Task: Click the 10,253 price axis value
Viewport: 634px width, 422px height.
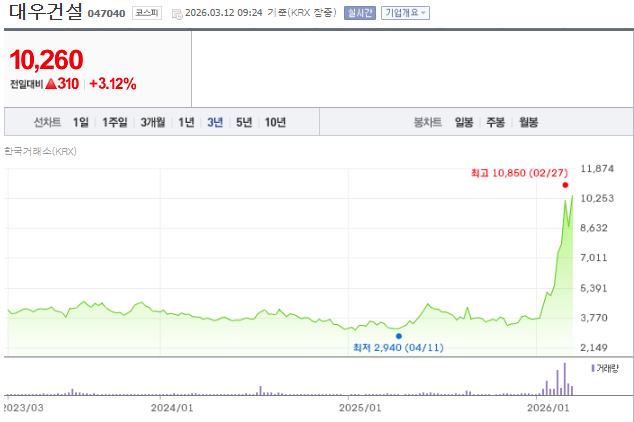Action: tap(597, 198)
